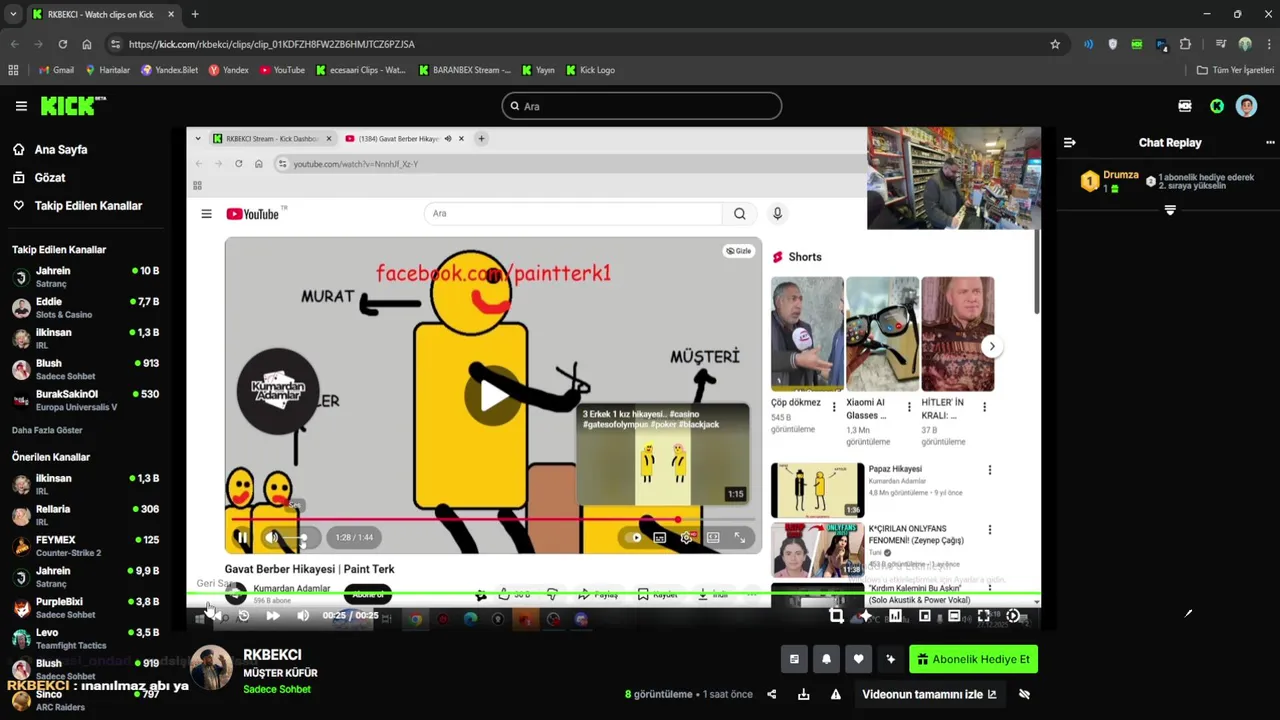Viewport: 1280px width, 720px height.
Task: Open the KCK shop icon in Kick header
Action: pos(1185,106)
